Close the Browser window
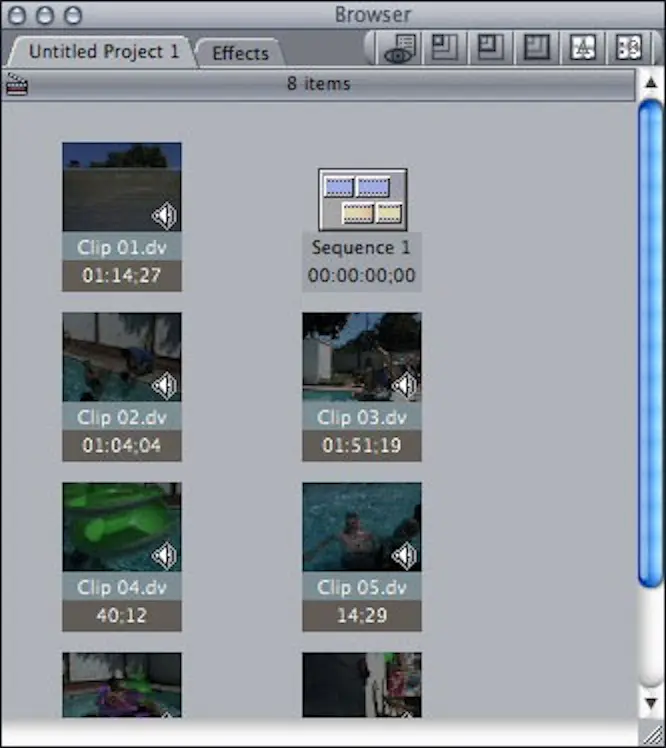Image resolution: width=666 pixels, height=748 pixels. coord(17,15)
